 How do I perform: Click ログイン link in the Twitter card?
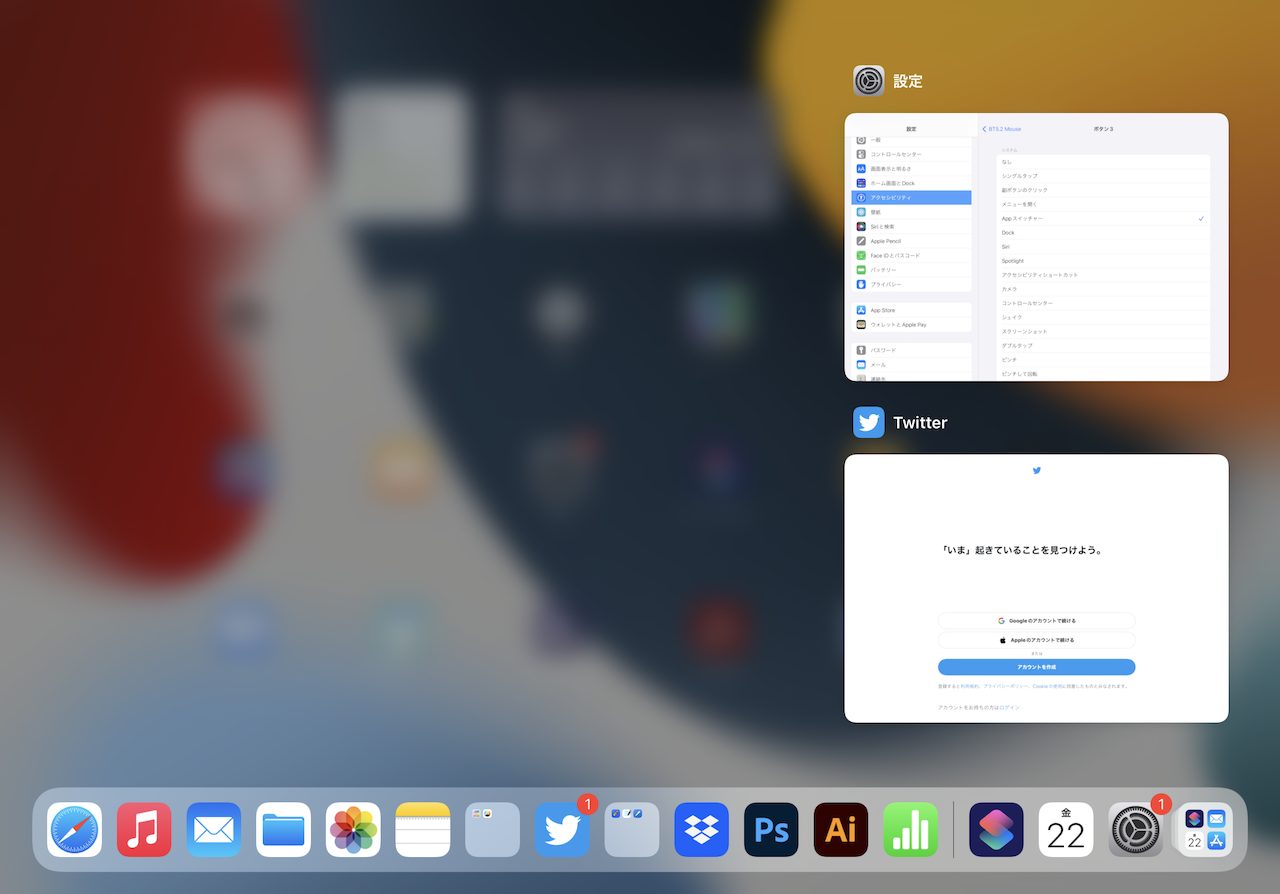1010,707
